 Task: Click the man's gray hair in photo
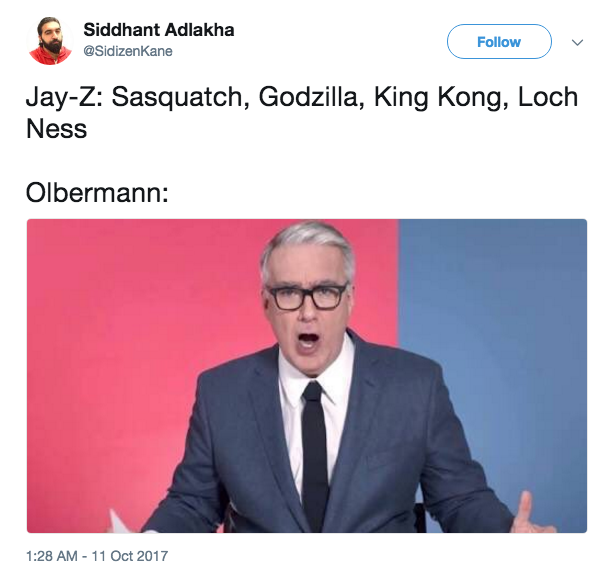click(308, 244)
